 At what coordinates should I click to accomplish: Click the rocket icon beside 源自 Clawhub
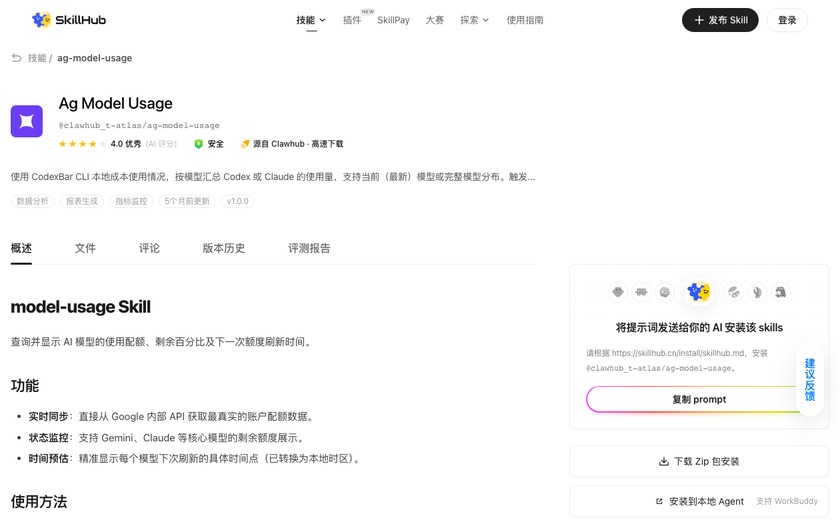(x=245, y=144)
